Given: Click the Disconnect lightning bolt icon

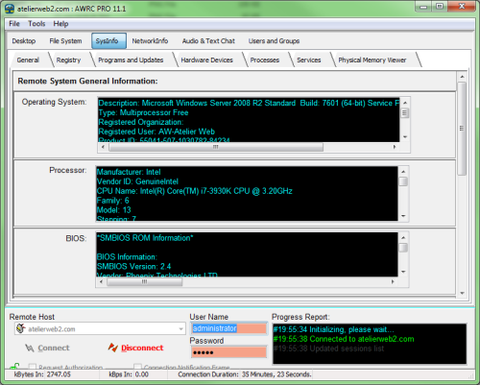Looking at the screenshot, I should click(113, 348).
